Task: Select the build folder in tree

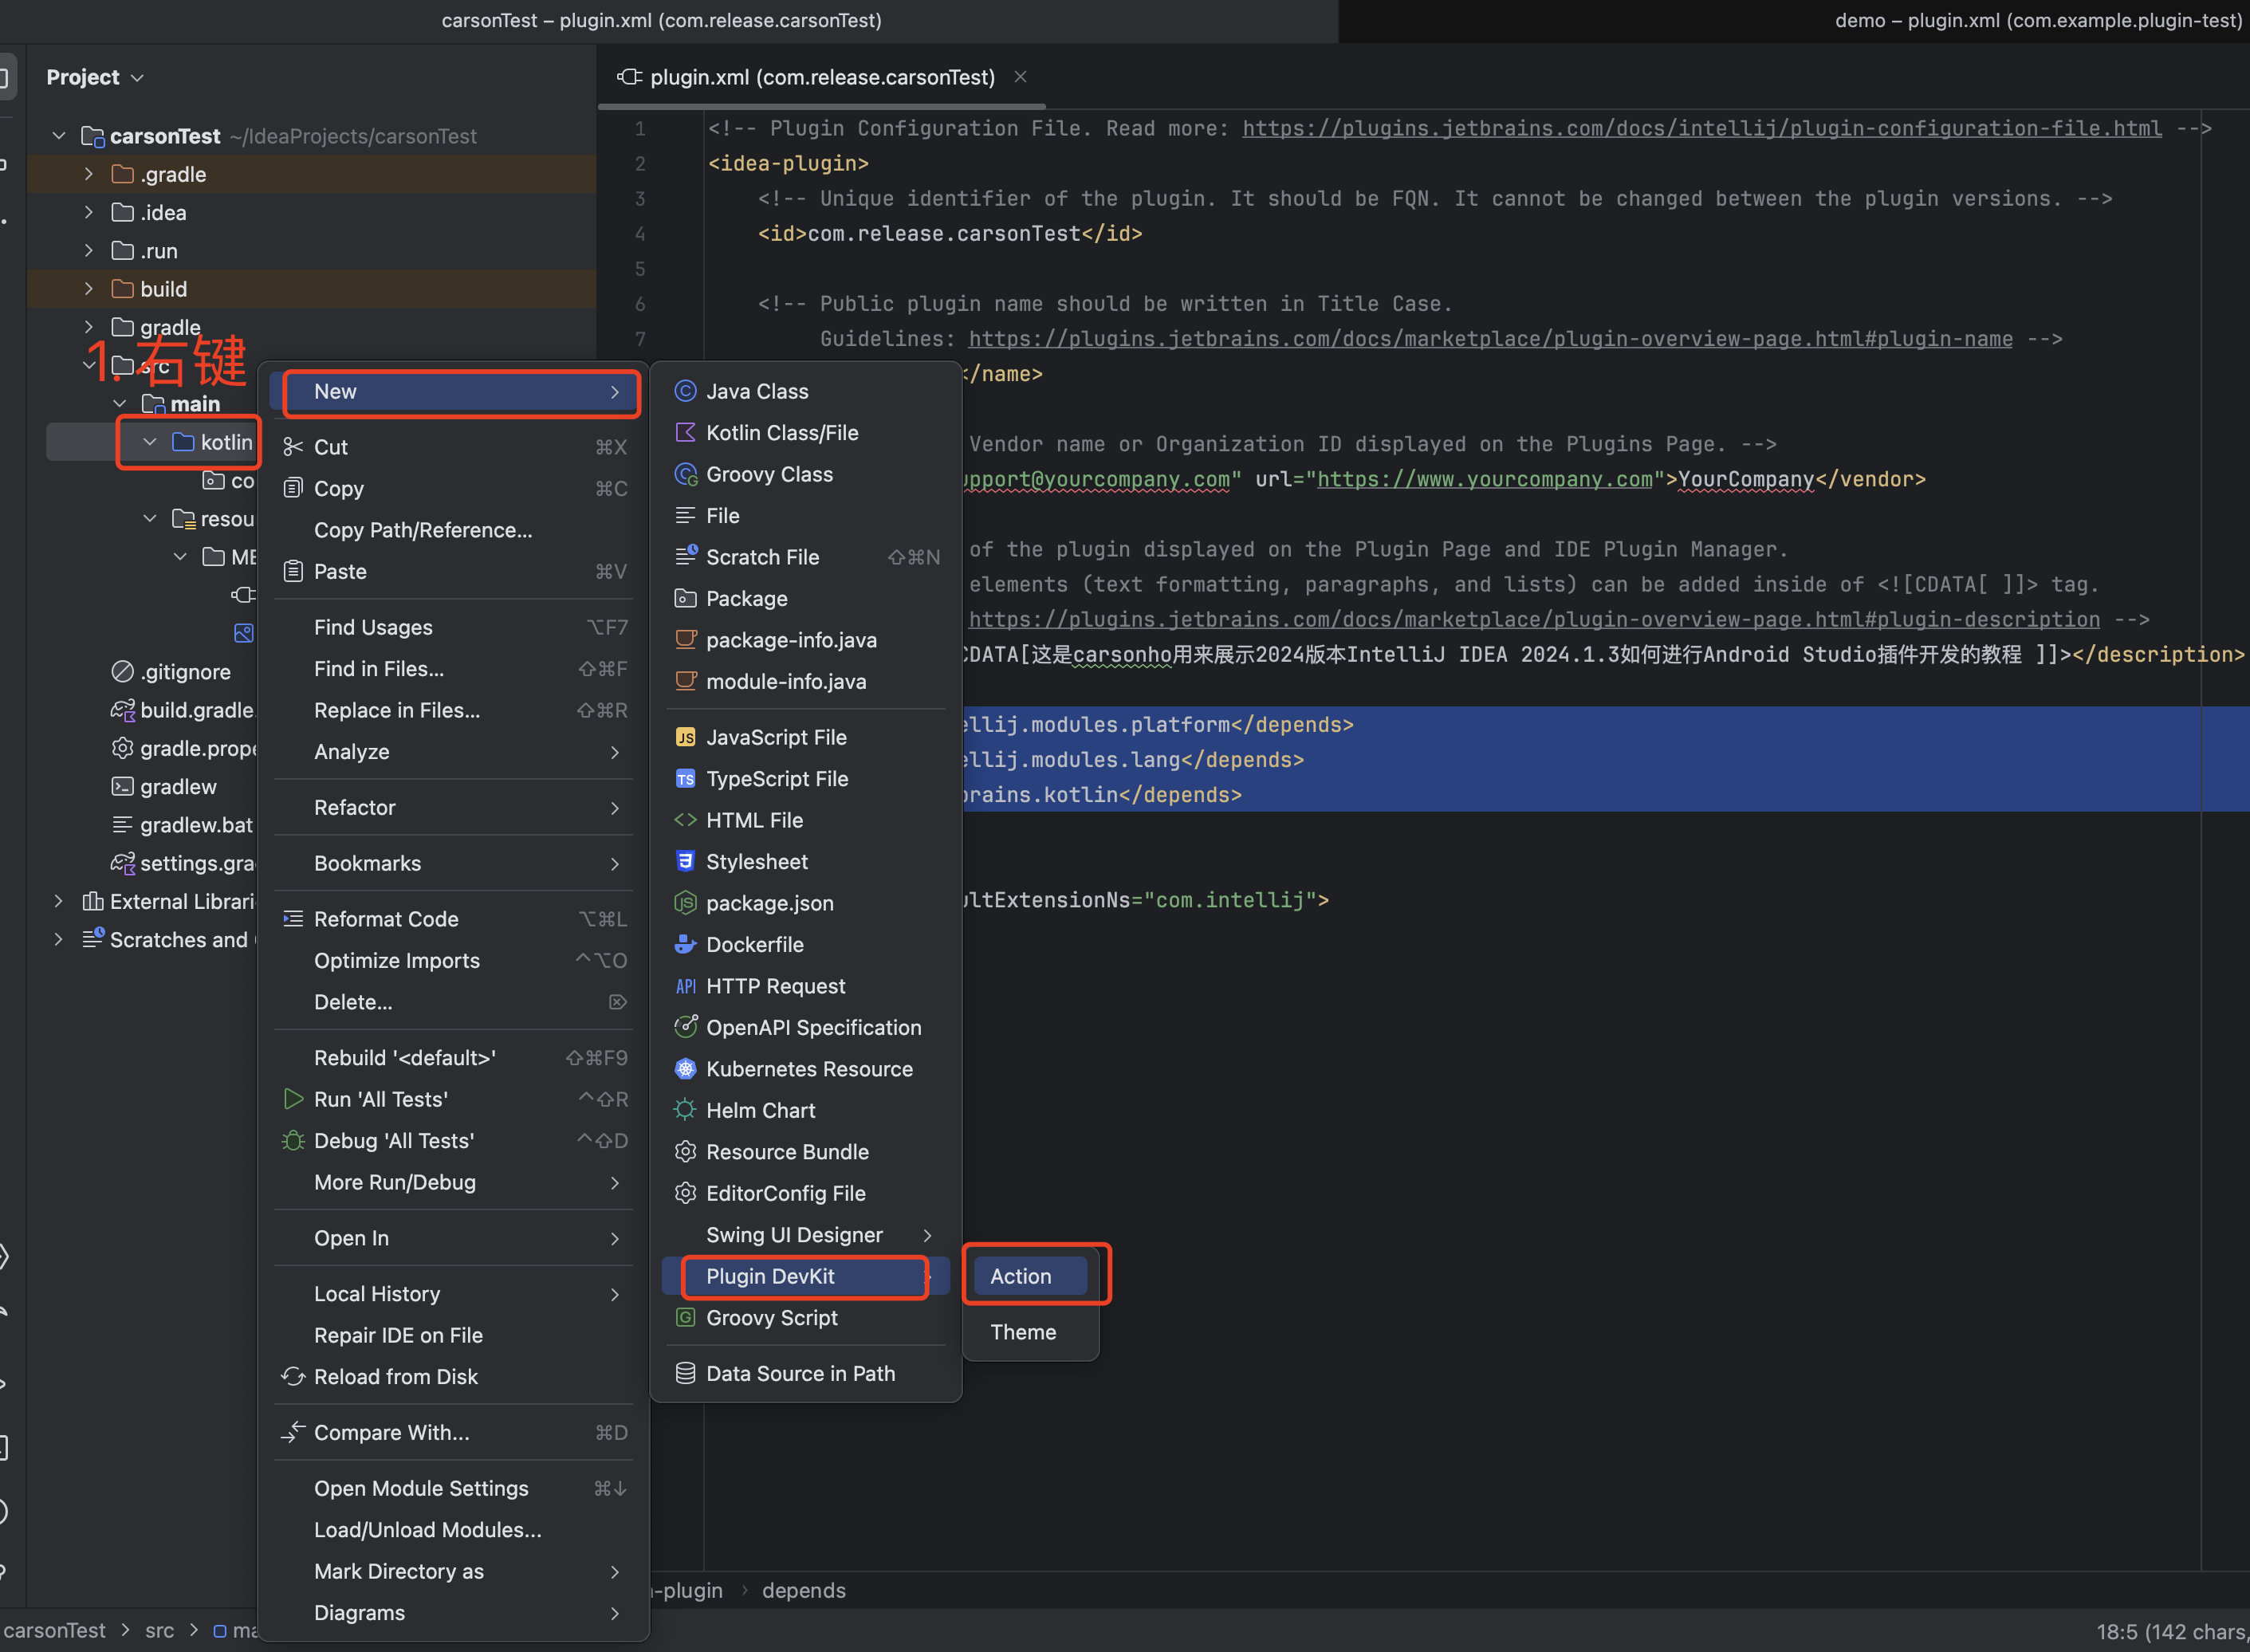Action: (164, 289)
